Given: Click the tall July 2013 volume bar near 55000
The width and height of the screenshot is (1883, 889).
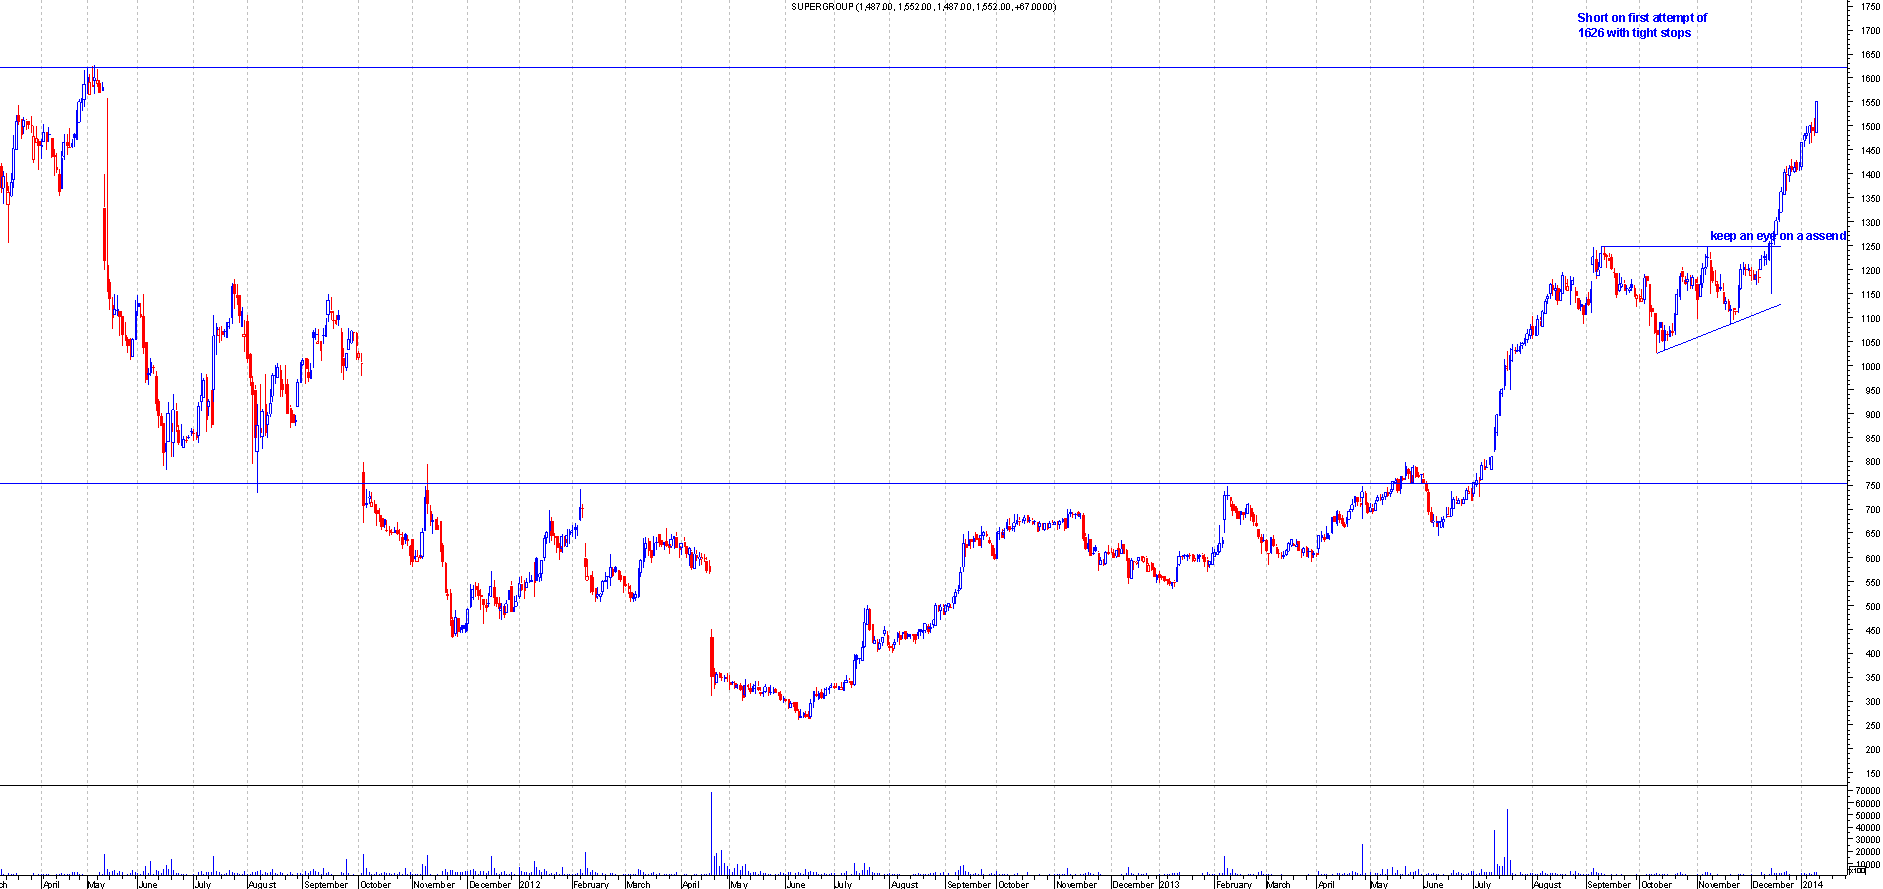Looking at the screenshot, I should tap(1507, 840).
